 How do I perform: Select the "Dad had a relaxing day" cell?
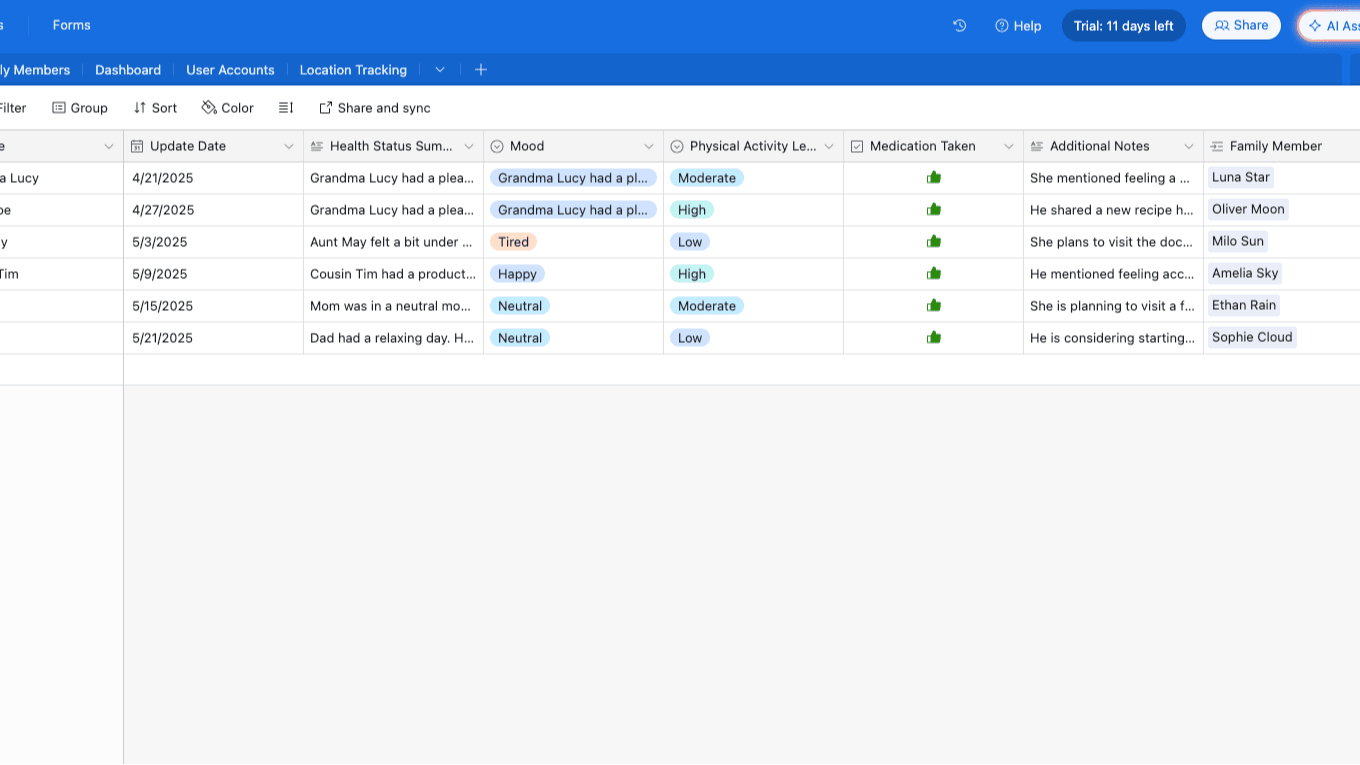(394, 338)
